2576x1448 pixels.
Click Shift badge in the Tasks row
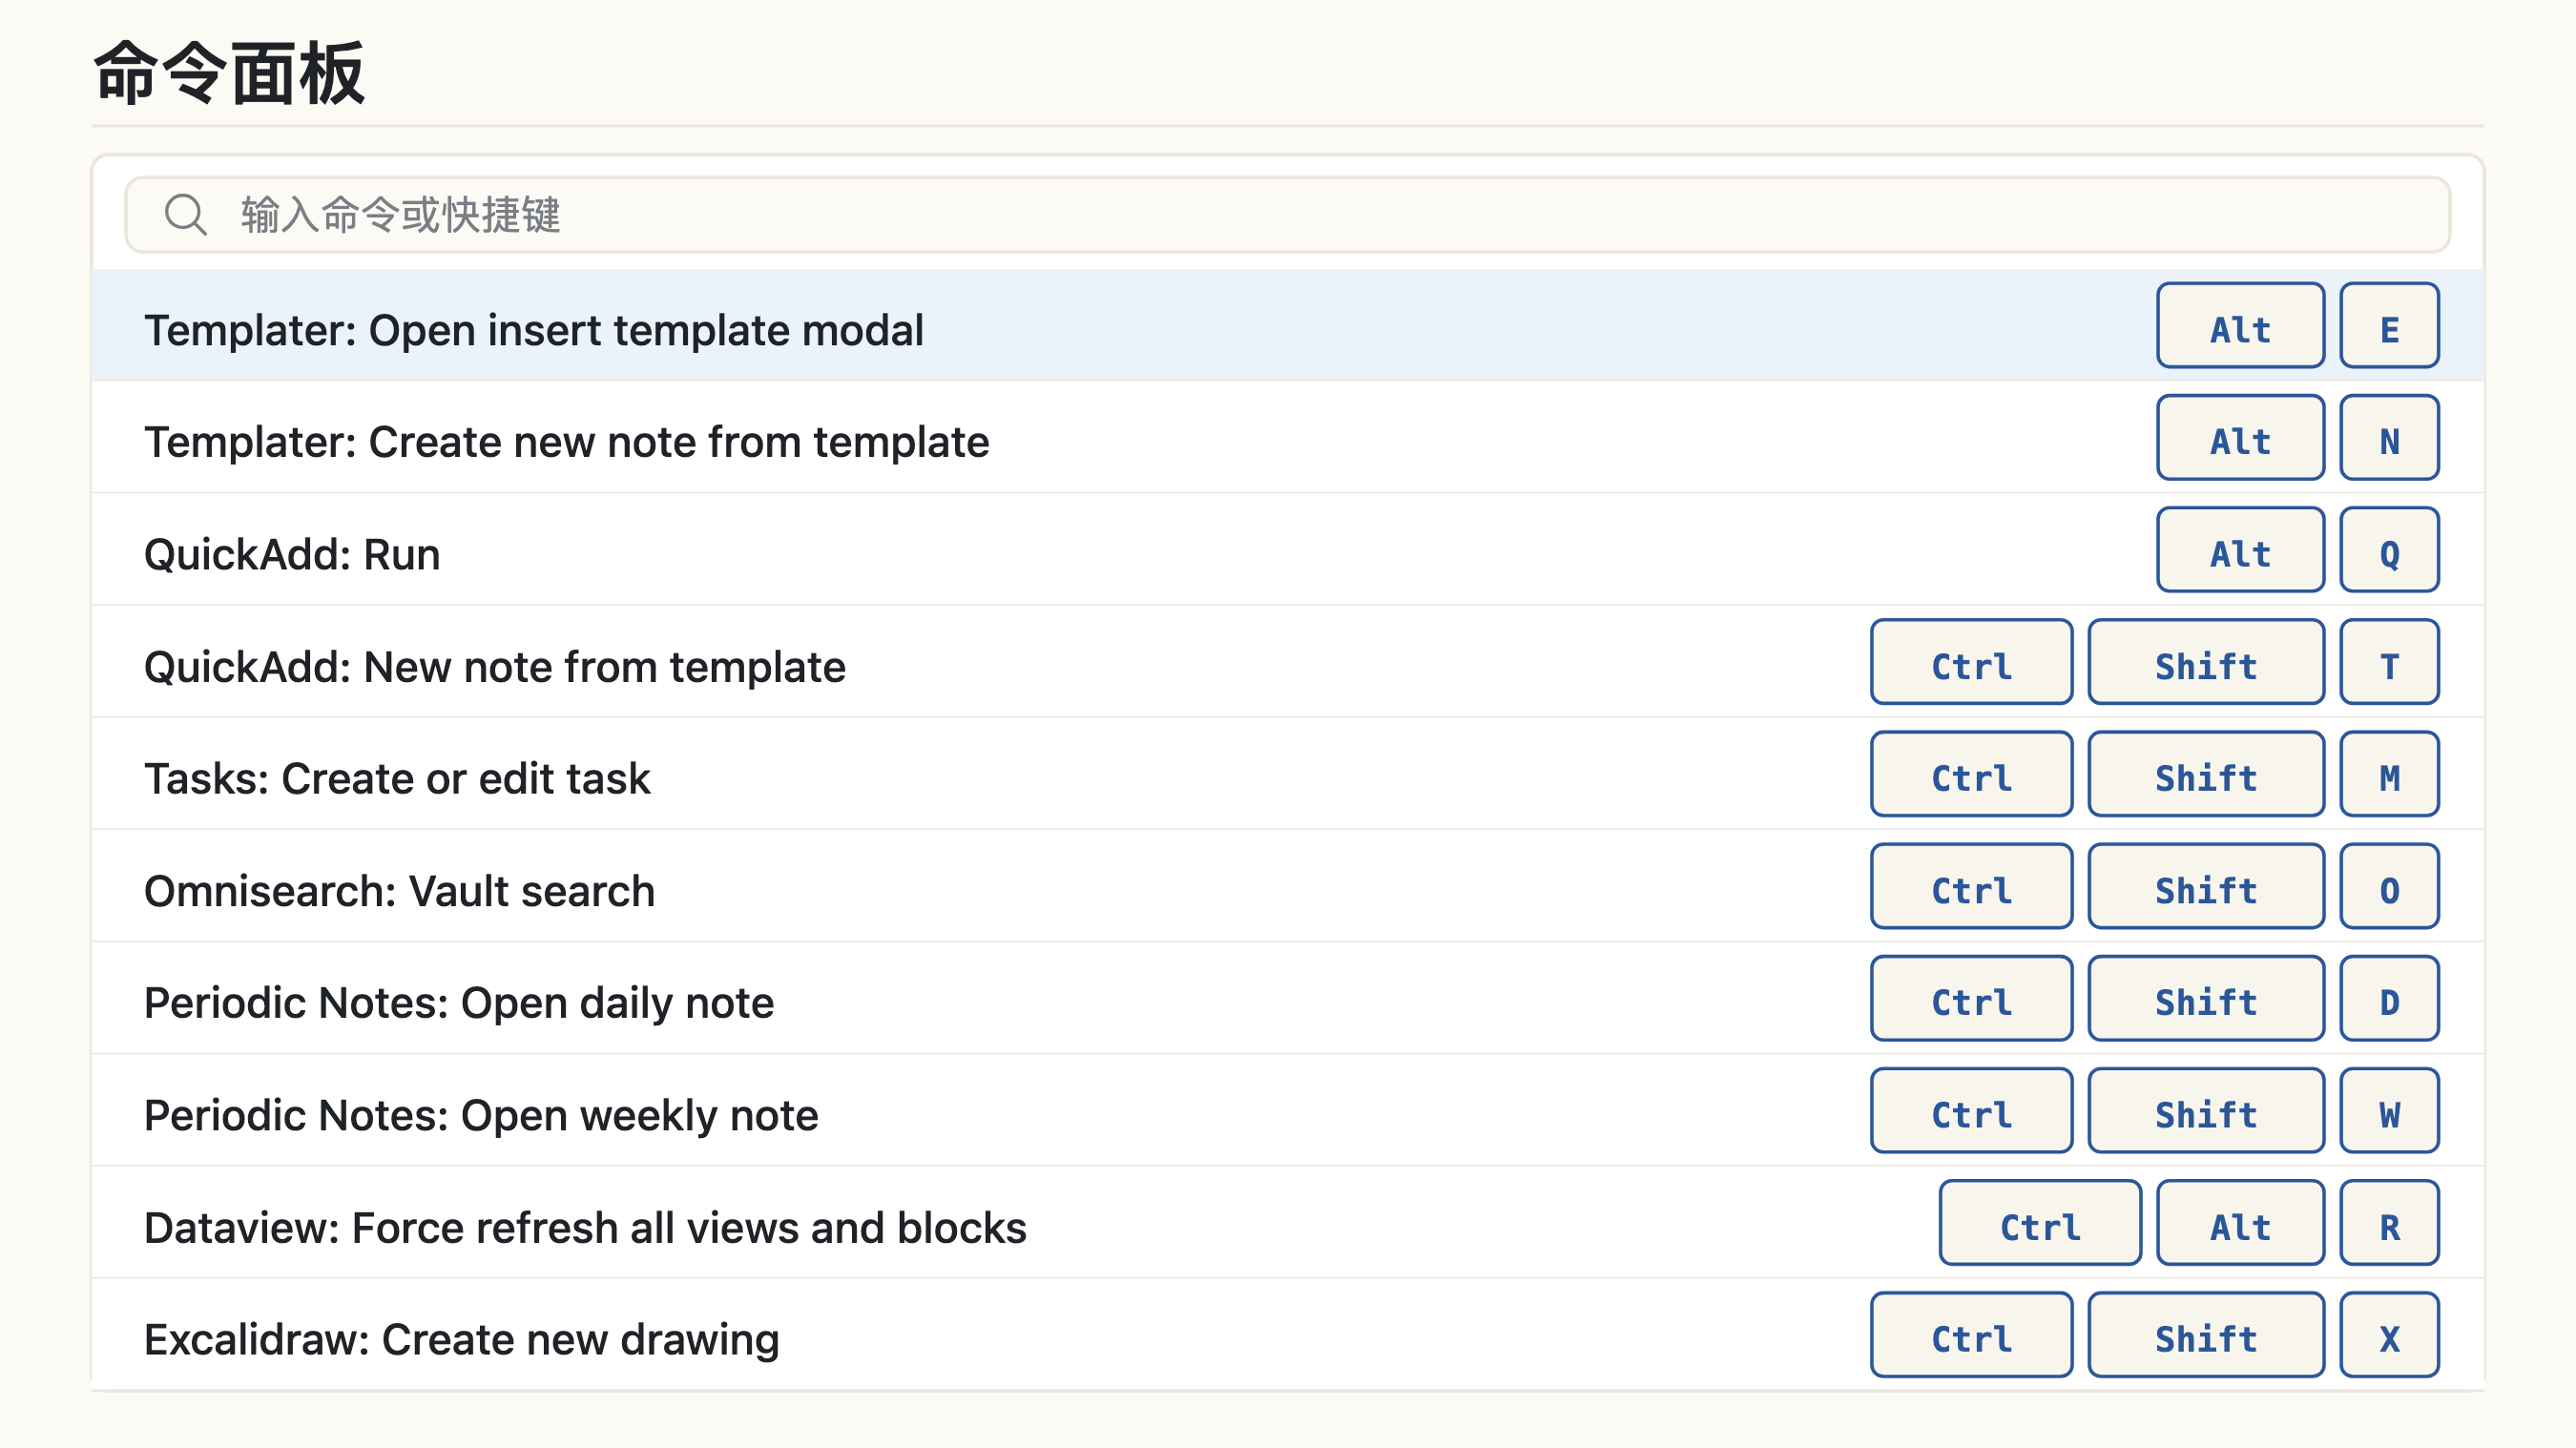coord(2206,773)
